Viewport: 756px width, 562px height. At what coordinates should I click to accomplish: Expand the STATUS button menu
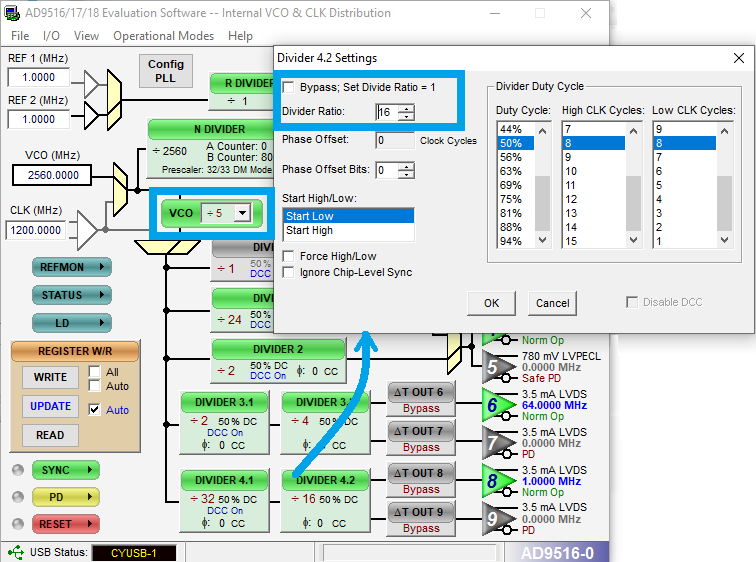click(71, 295)
